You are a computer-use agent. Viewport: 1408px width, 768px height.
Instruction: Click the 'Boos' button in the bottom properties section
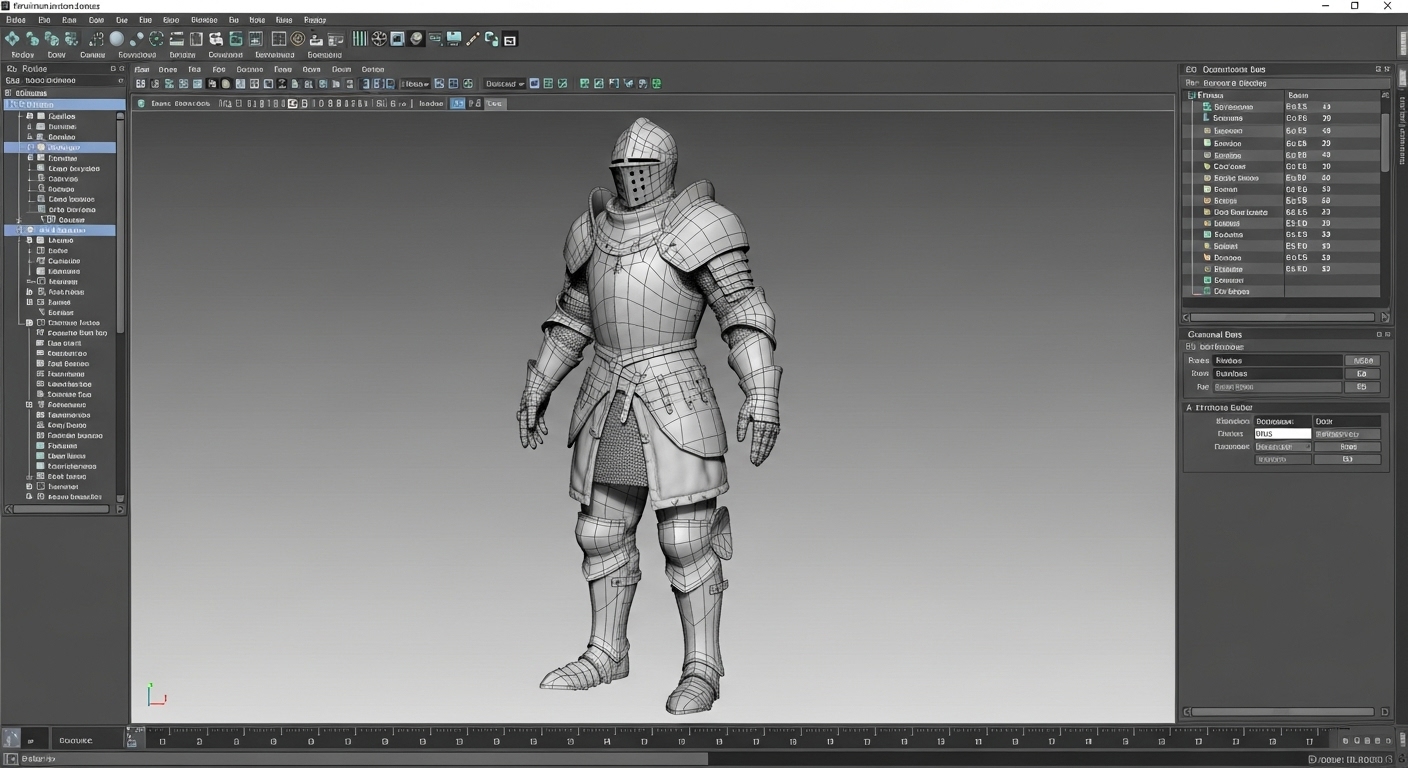1347,447
